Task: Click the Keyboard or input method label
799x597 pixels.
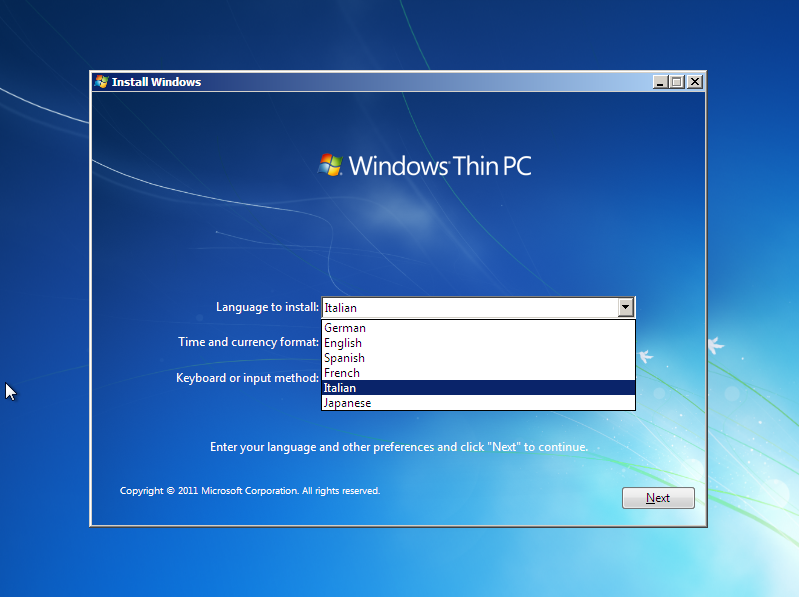Action: (x=247, y=378)
